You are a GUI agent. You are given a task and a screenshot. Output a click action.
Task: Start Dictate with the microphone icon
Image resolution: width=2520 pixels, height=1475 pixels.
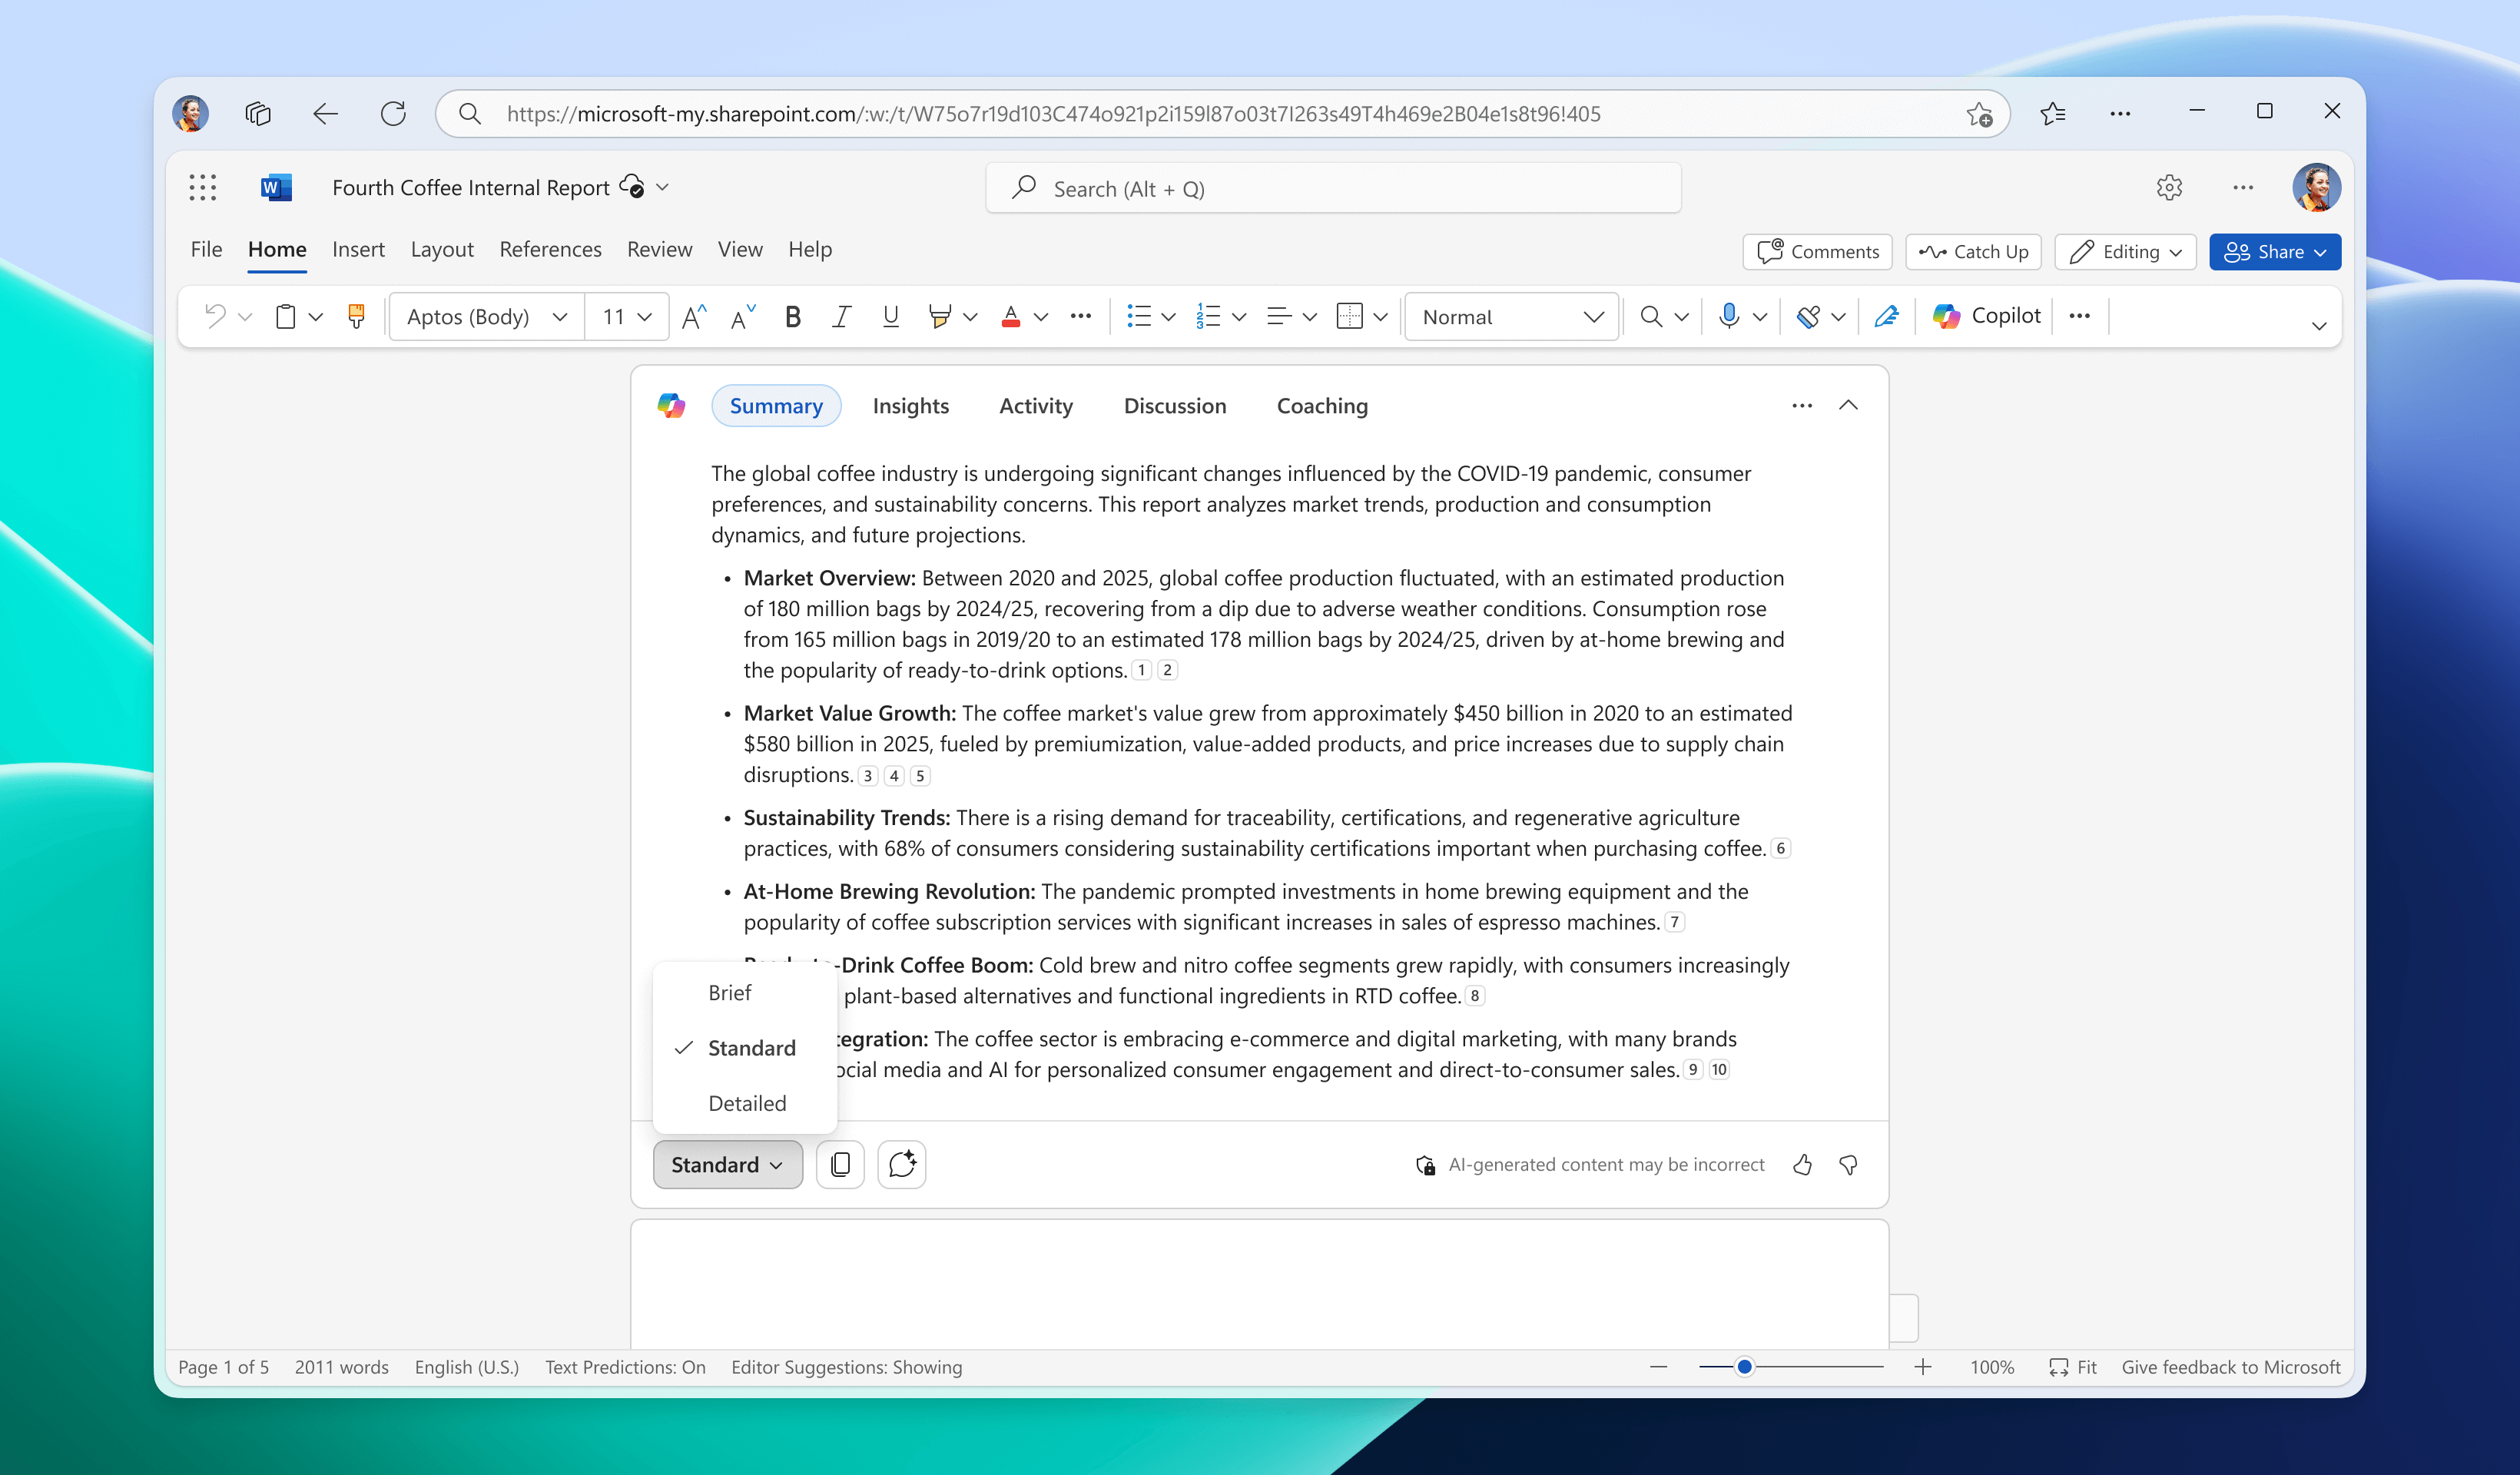[1729, 316]
